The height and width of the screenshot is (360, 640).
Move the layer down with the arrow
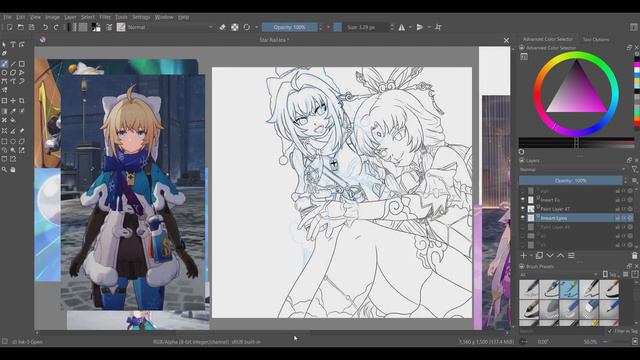click(x=550, y=256)
